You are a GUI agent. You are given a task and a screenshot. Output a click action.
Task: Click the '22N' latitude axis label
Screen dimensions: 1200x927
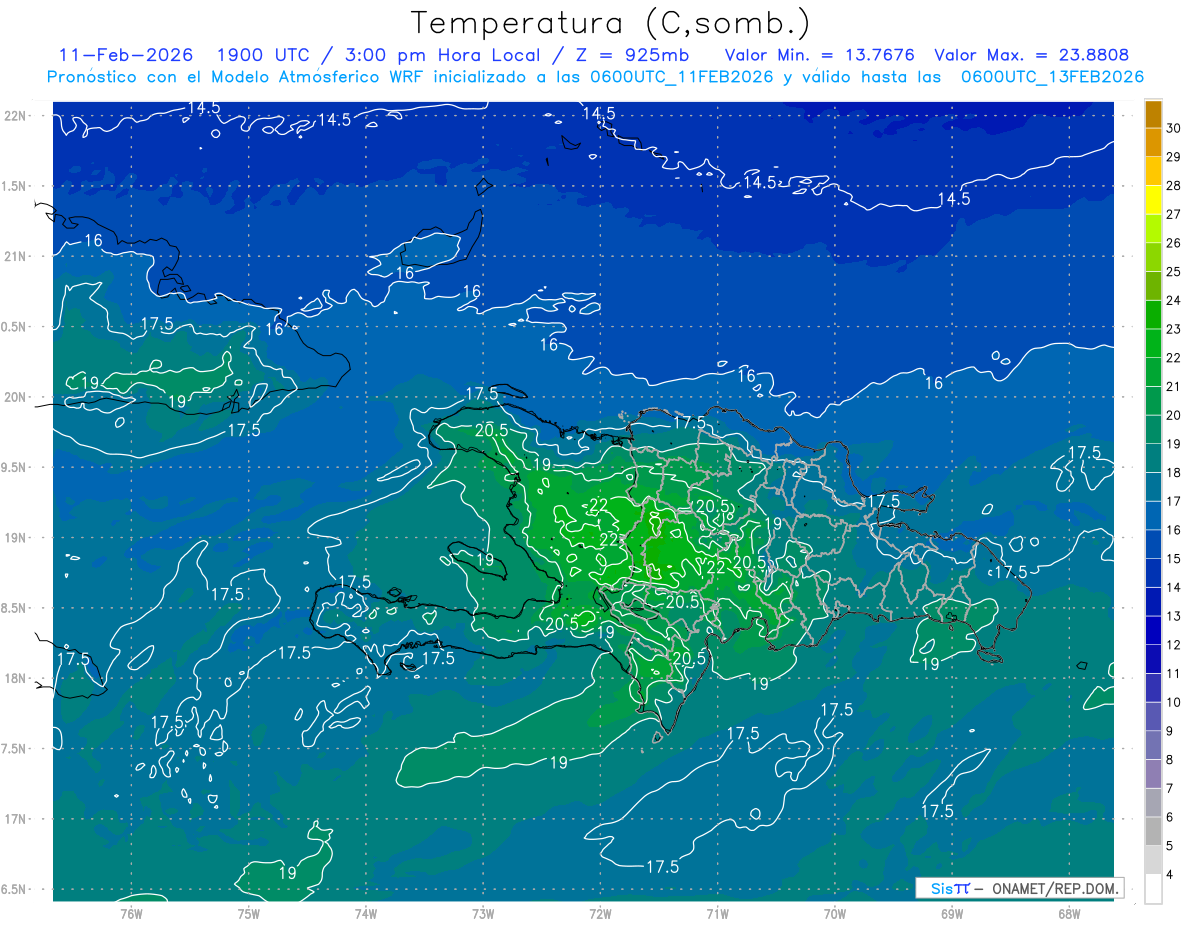click(15, 116)
